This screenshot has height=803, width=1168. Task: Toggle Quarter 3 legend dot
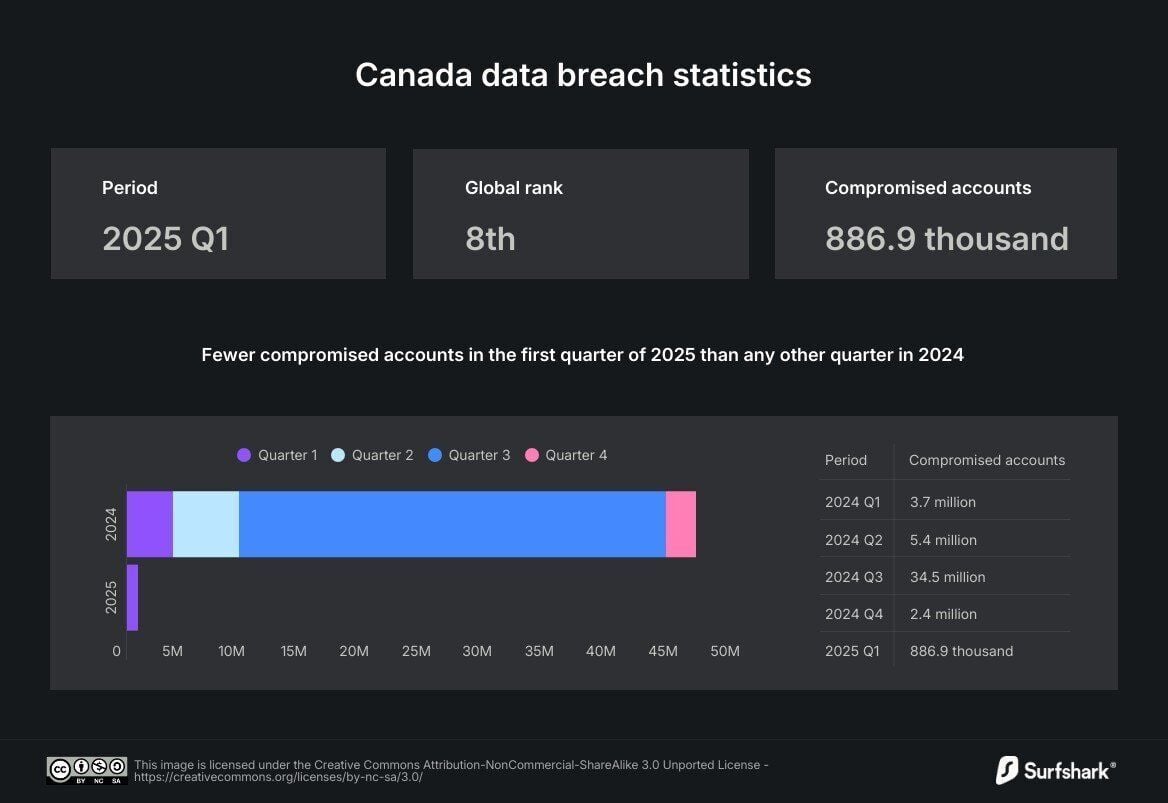435,456
